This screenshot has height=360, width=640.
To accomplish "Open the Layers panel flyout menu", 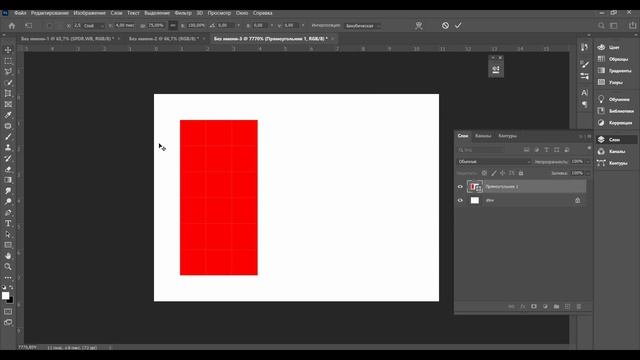I will click(x=589, y=136).
